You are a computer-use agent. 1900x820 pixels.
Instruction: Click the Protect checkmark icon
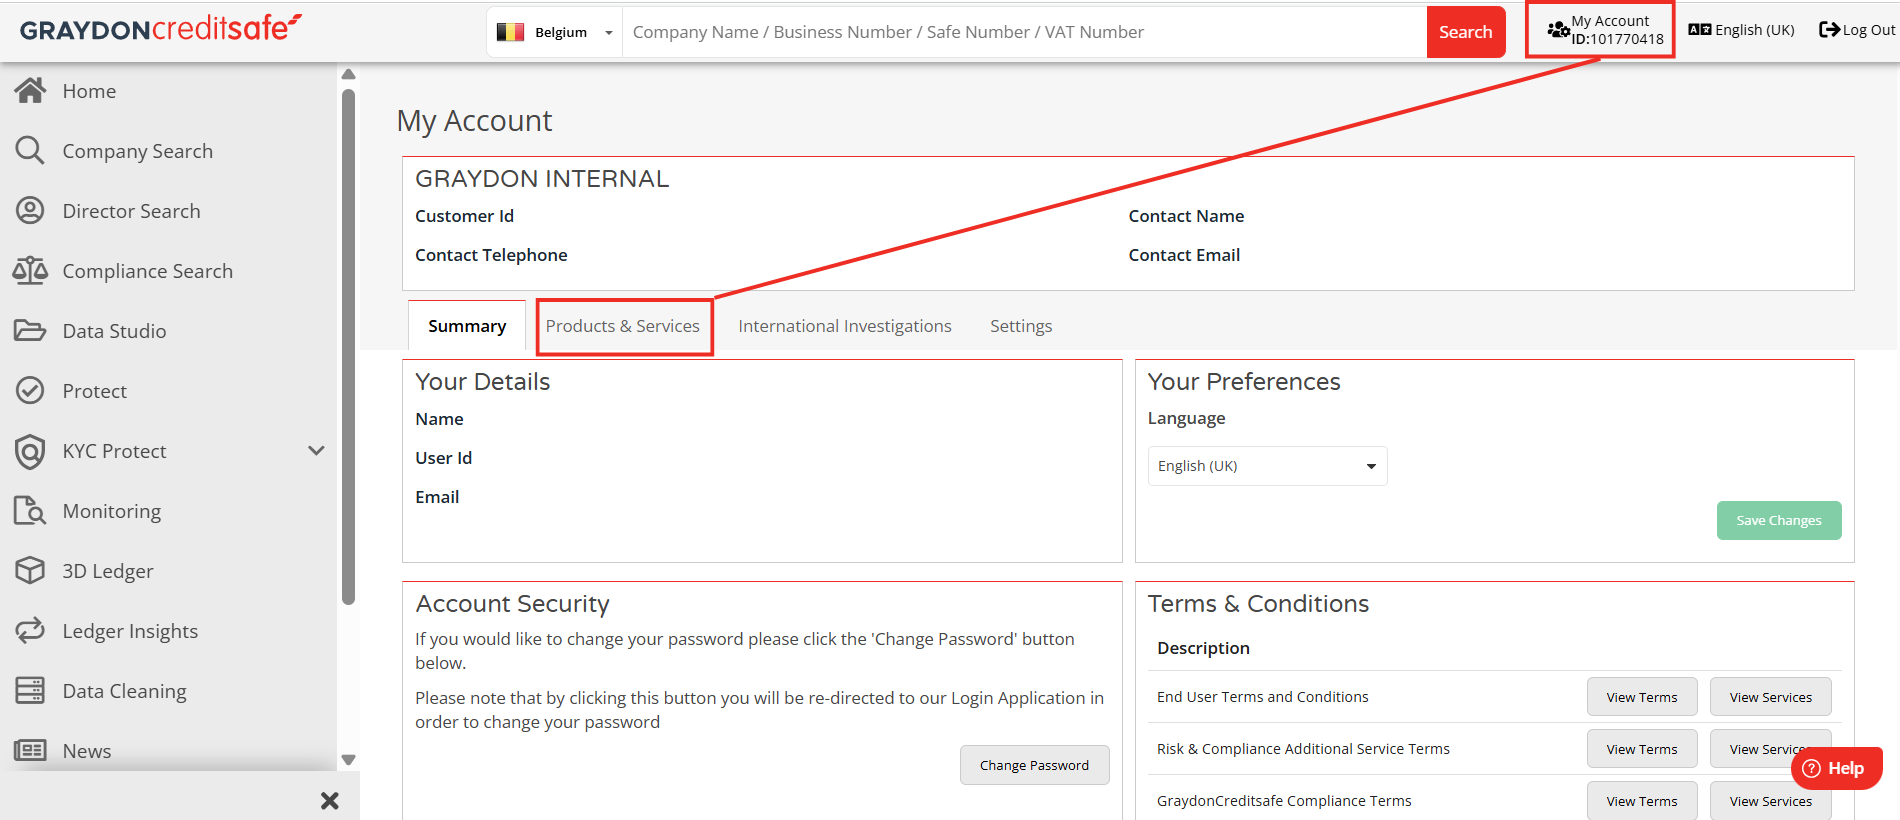30,391
